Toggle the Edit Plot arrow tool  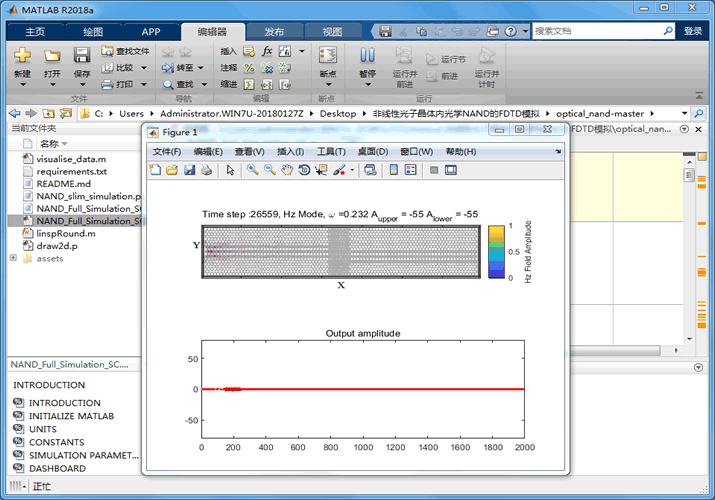(x=230, y=170)
